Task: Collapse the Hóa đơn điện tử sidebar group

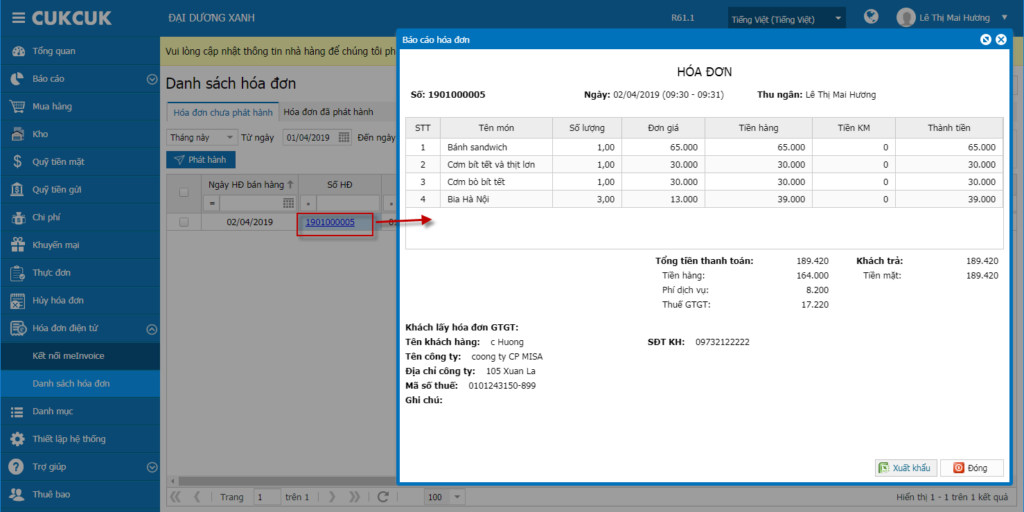Action: pyautogui.click(x=152, y=330)
